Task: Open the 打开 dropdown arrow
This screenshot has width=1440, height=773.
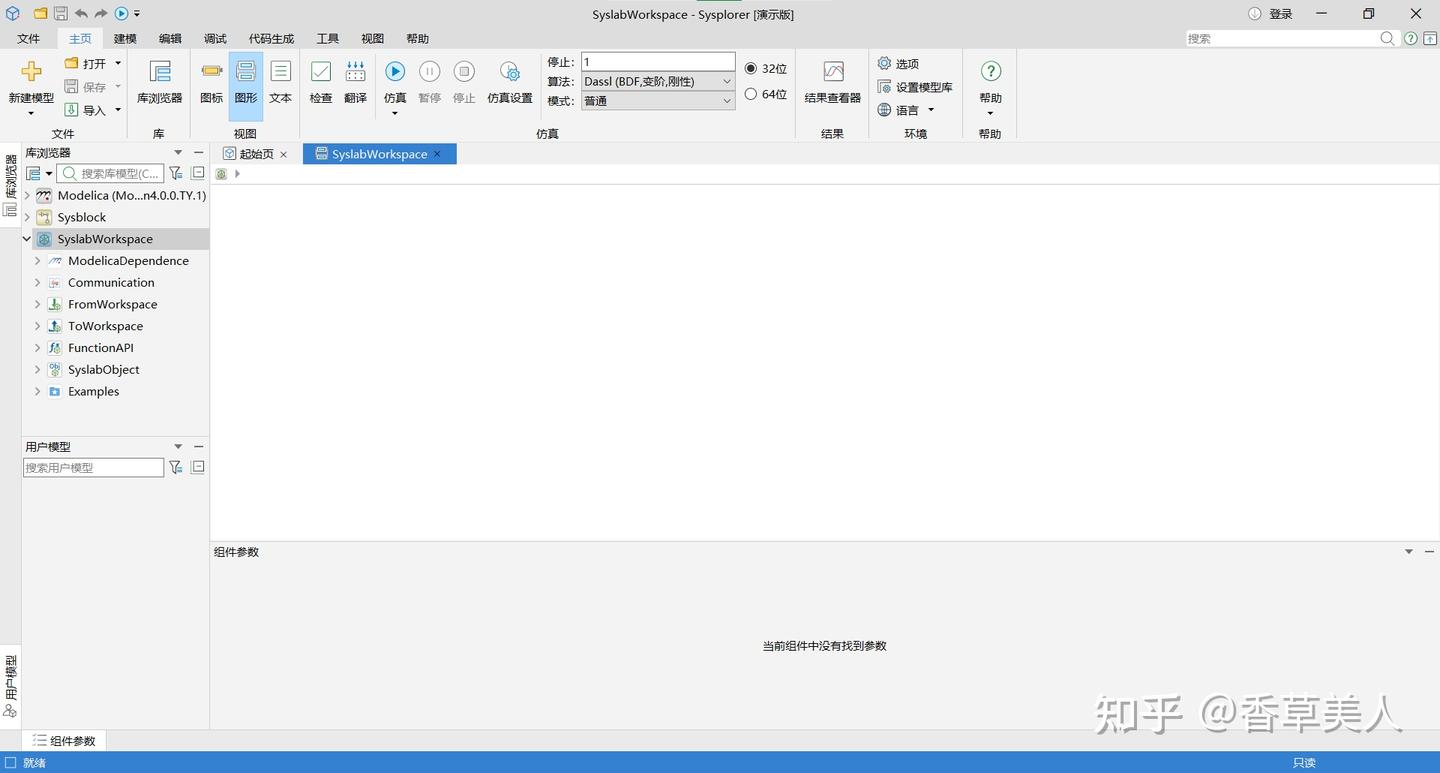Action: pyautogui.click(x=118, y=63)
